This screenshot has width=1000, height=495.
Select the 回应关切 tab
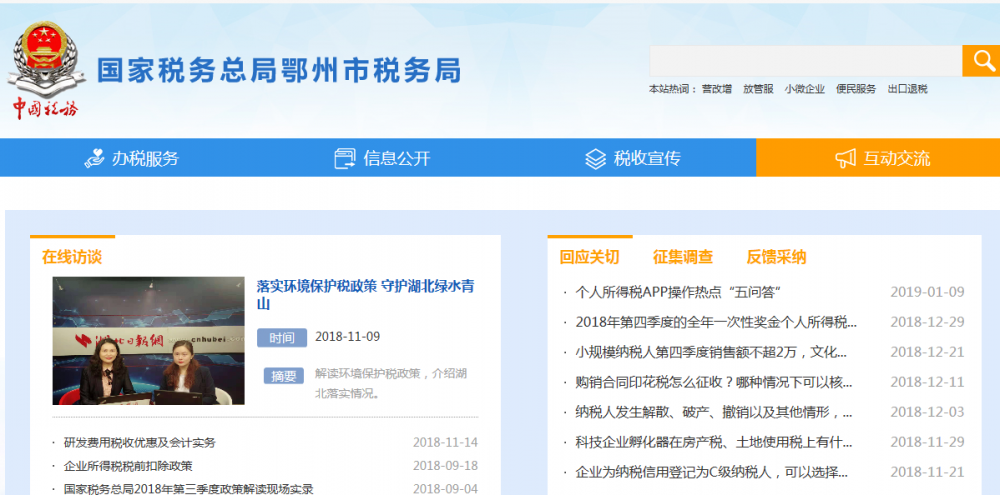tap(589, 257)
